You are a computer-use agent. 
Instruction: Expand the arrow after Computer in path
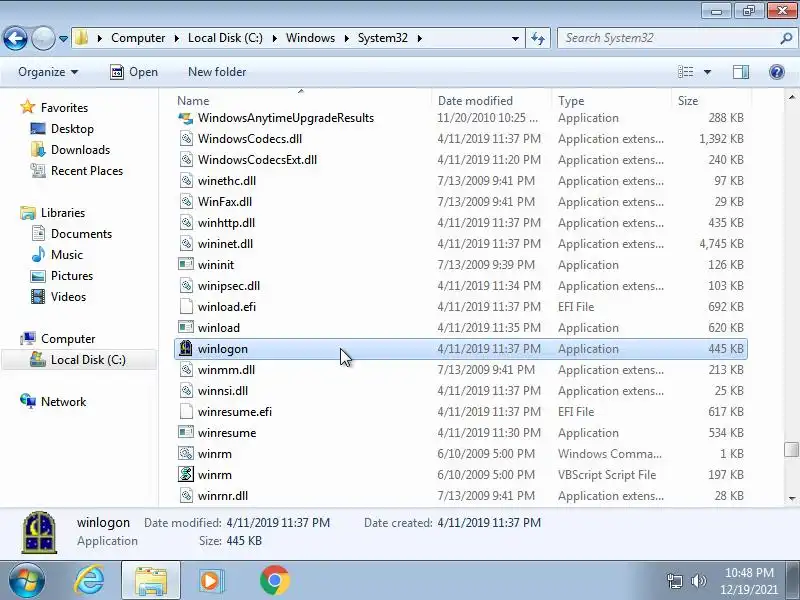(x=176, y=38)
